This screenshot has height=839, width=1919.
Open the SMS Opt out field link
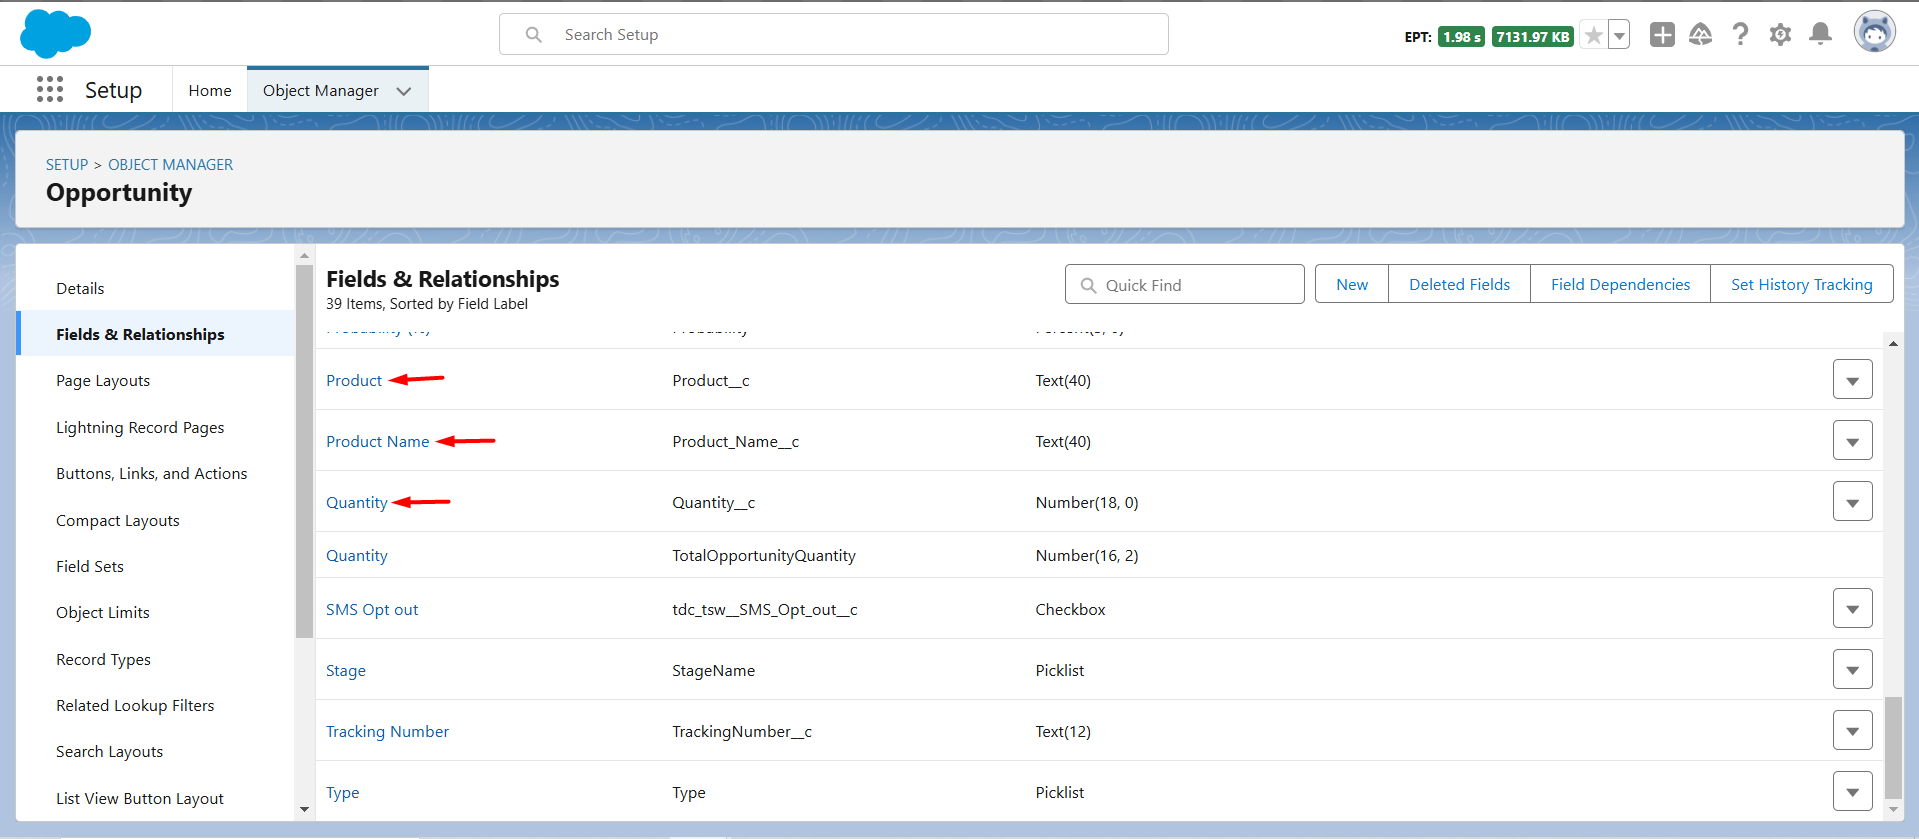coord(372,610)
